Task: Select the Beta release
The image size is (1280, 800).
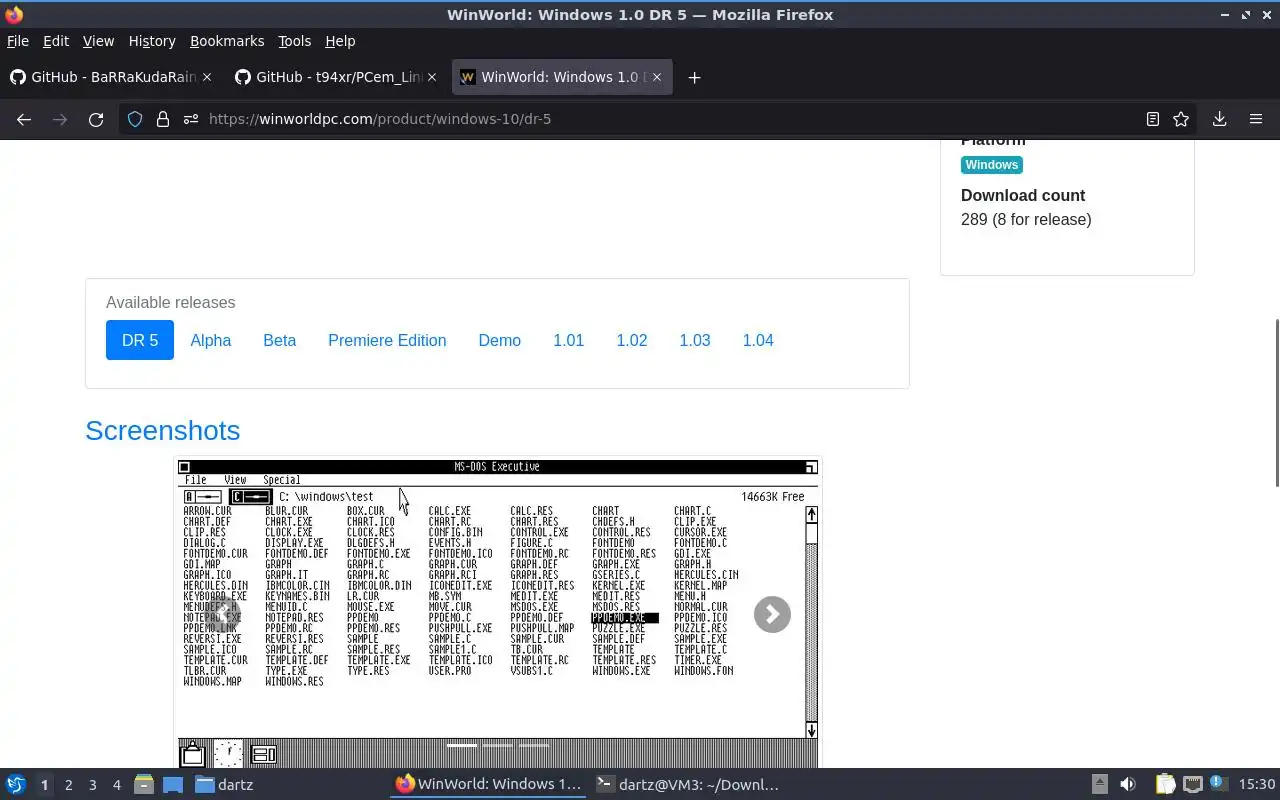Action: [x=280, y=340]
